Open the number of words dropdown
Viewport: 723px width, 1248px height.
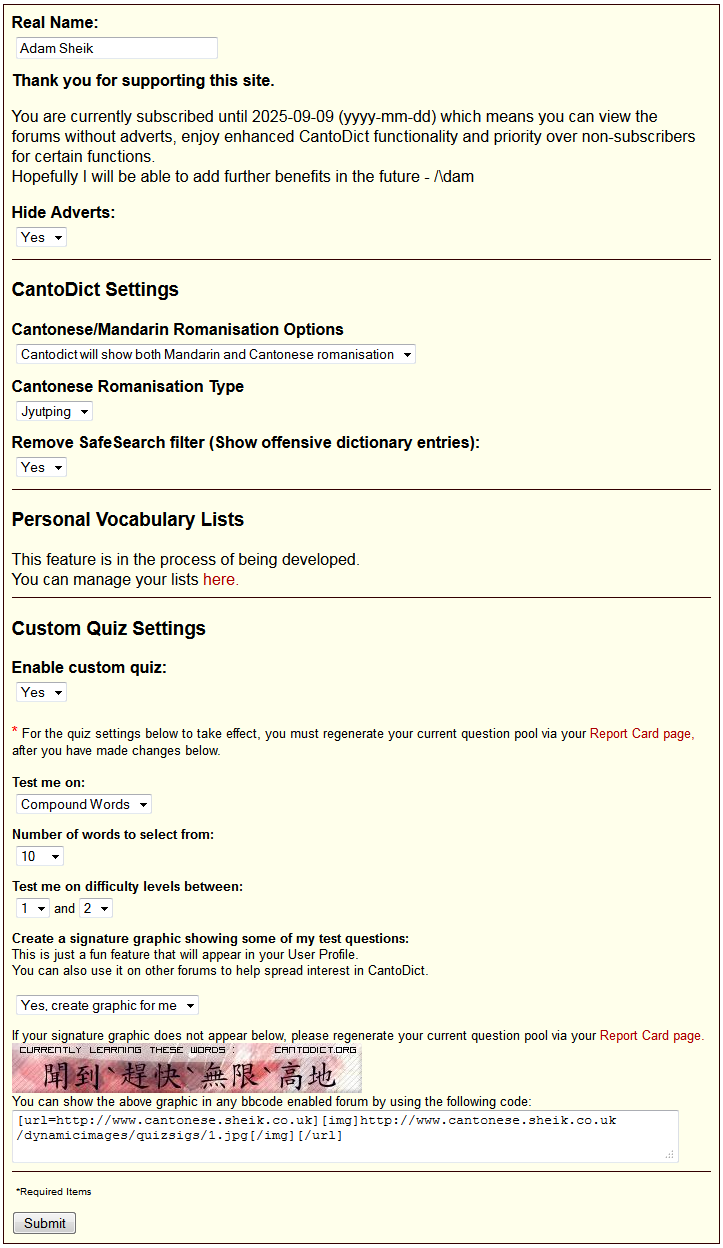point(40,856)
